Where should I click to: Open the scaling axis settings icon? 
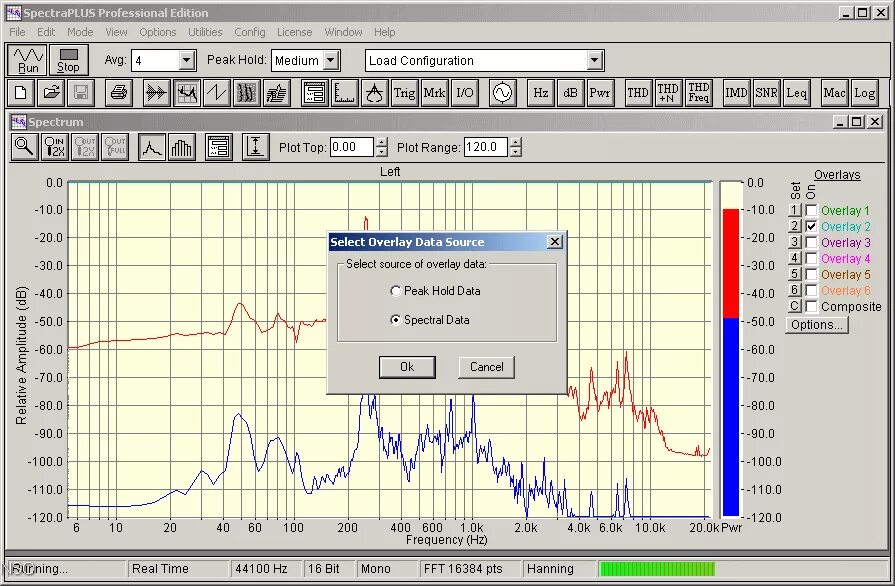(345, 93)
